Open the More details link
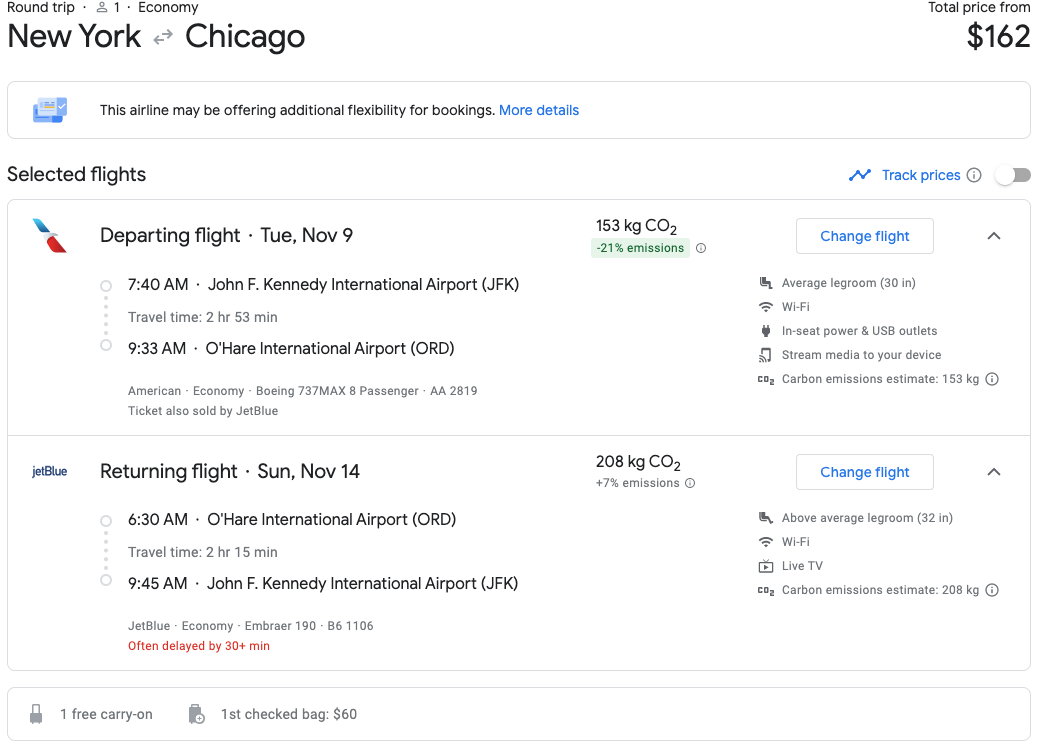Screen dimensions: 1040x747 pyautogui.click(x=538, y=110)
